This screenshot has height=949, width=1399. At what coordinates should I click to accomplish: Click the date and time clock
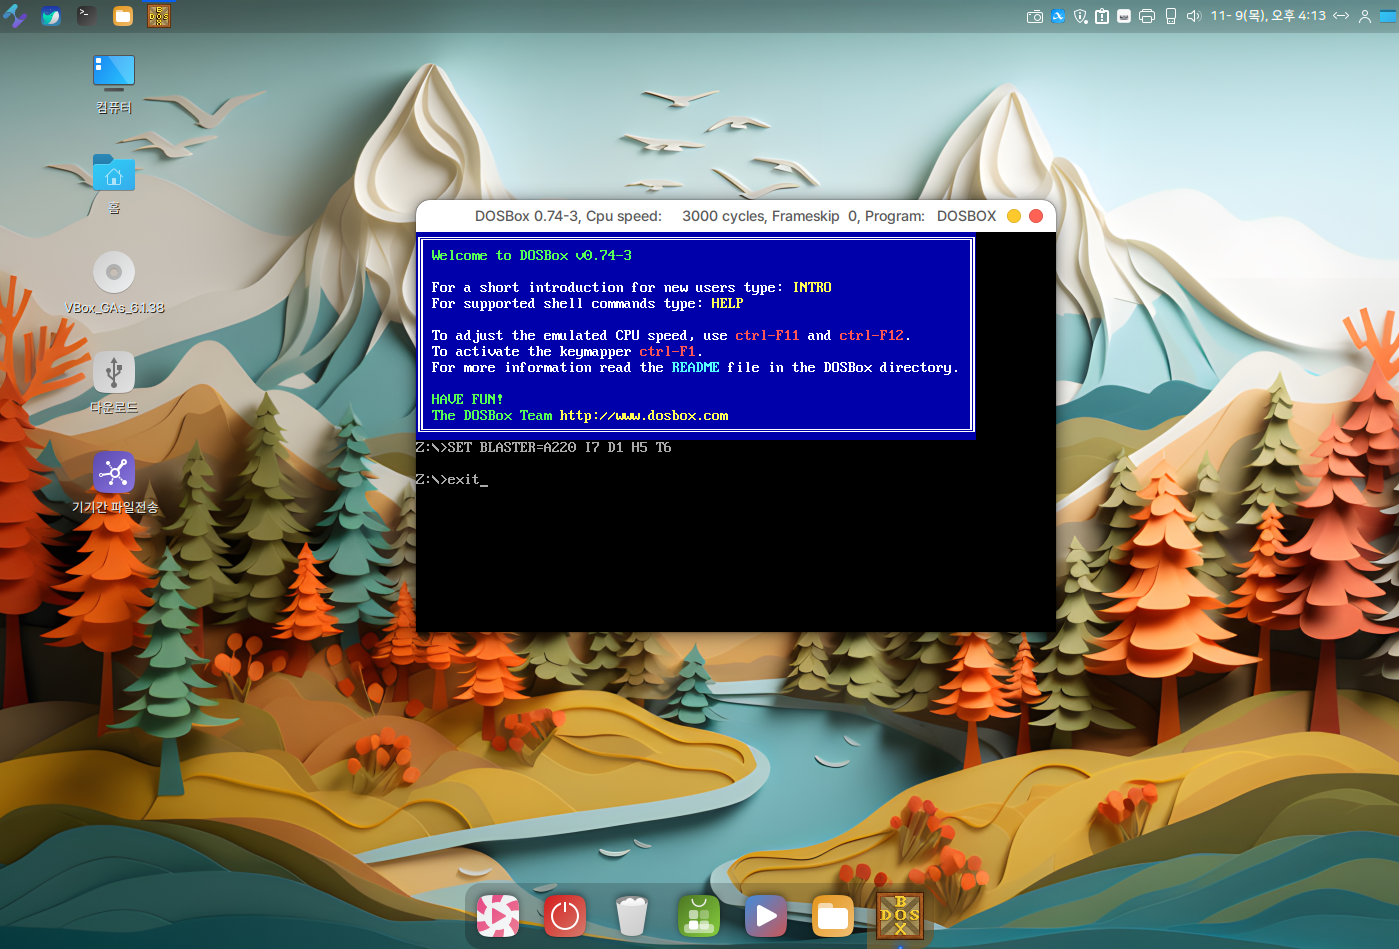[x=1268, y=16]
